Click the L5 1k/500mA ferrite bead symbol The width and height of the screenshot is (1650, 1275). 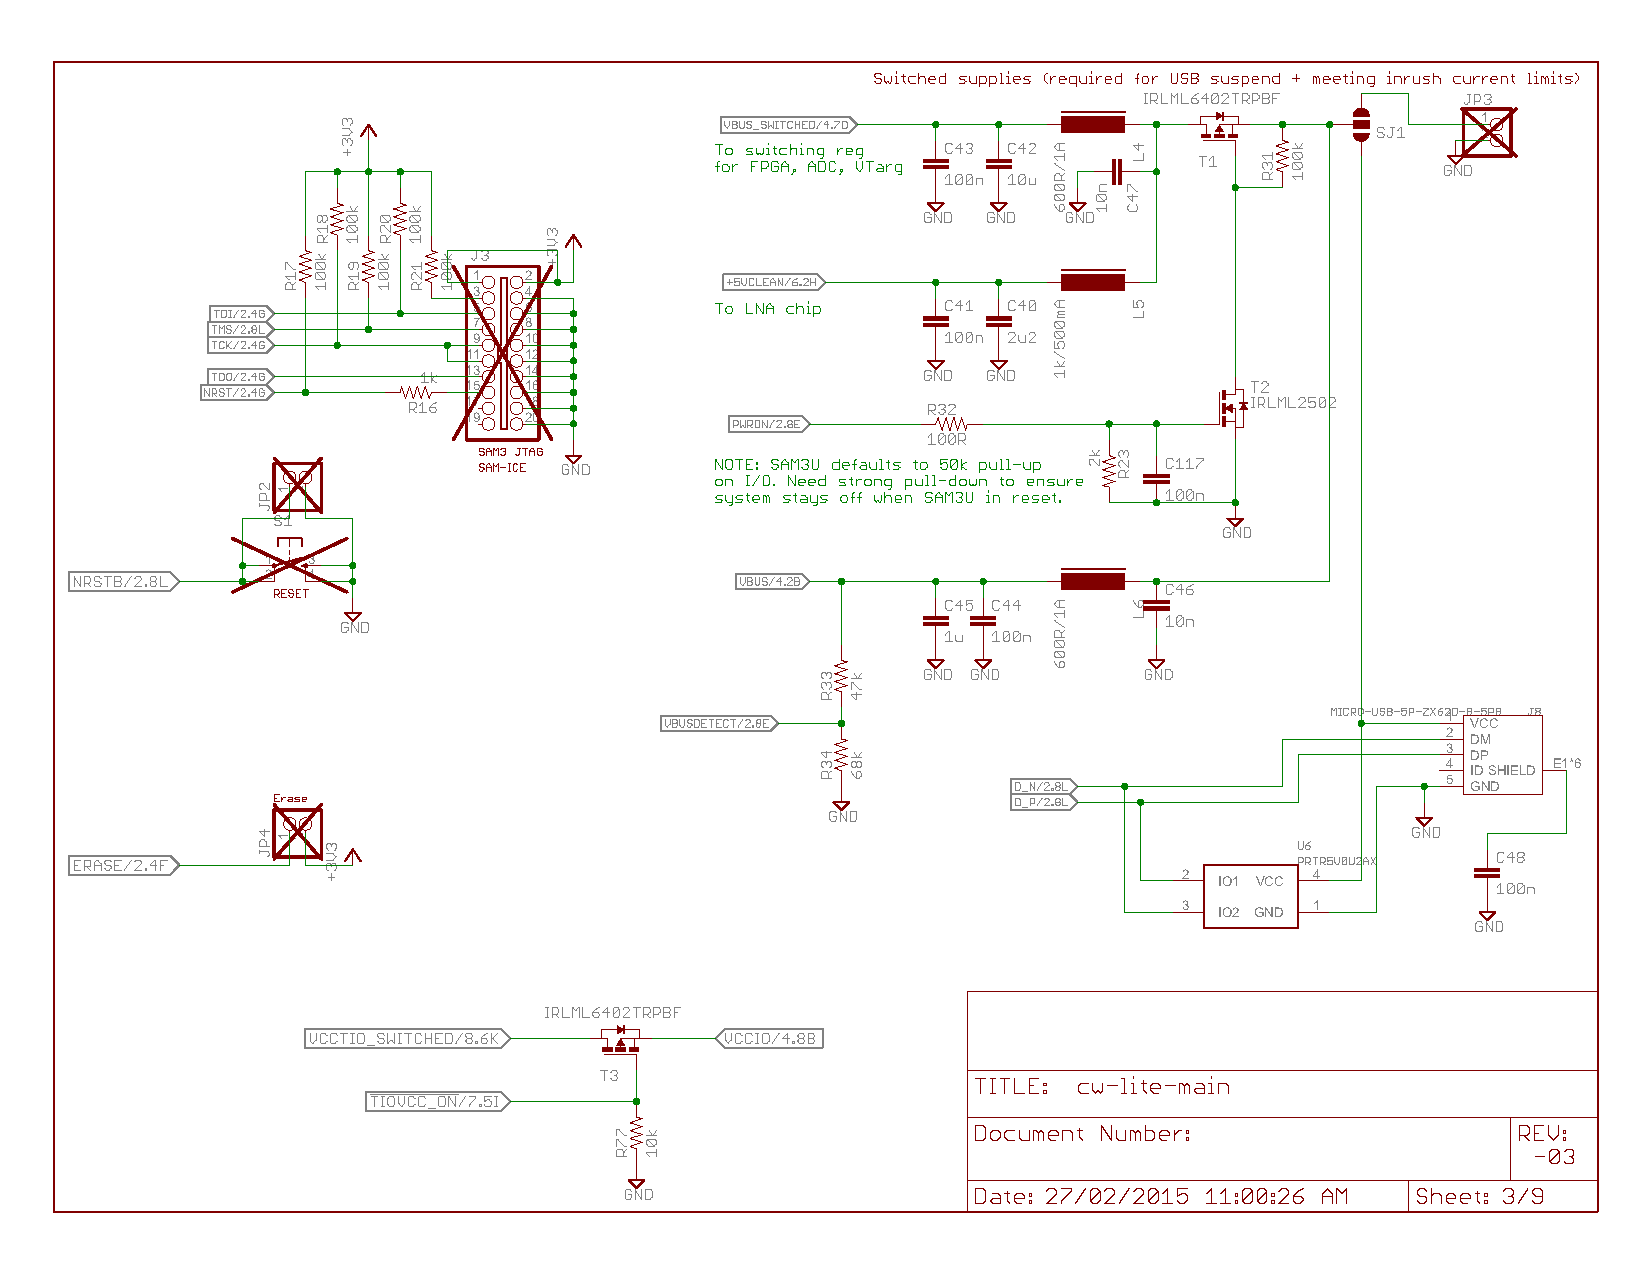[1092, 282]
